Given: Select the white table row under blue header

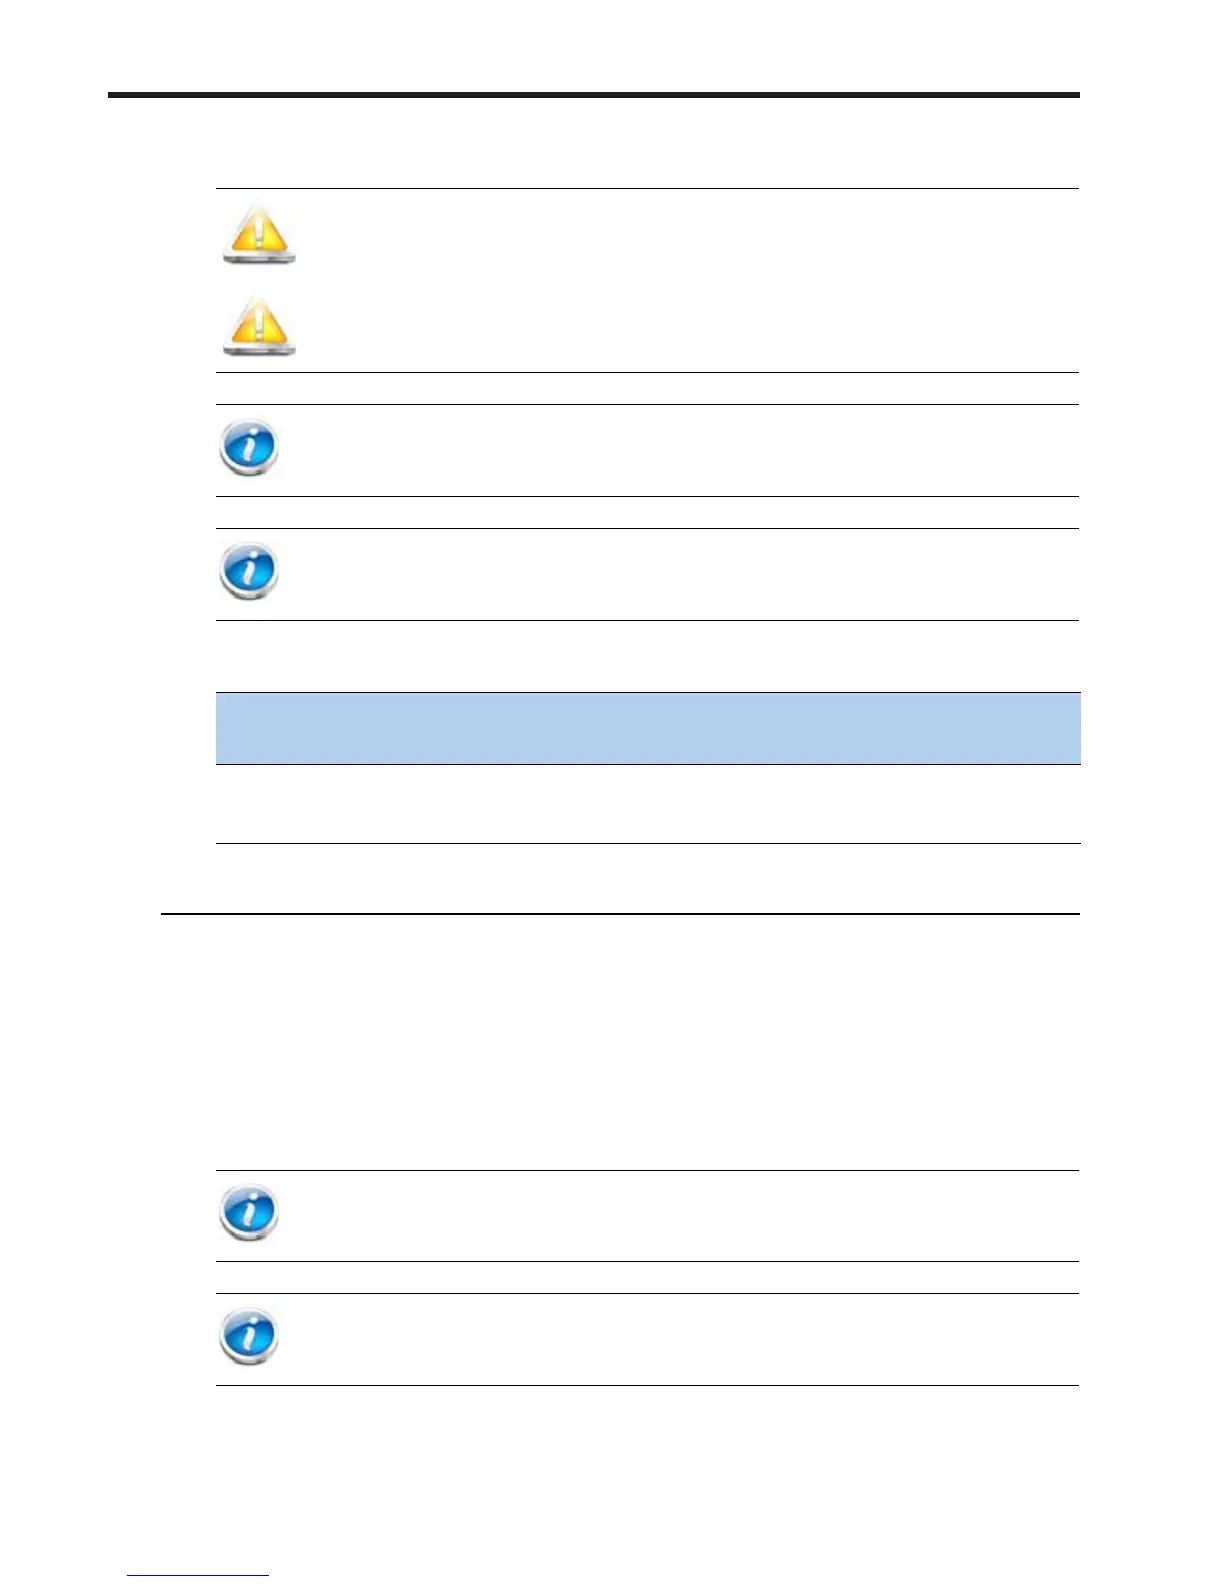Looking at the screenshot, I should [648, 804].
